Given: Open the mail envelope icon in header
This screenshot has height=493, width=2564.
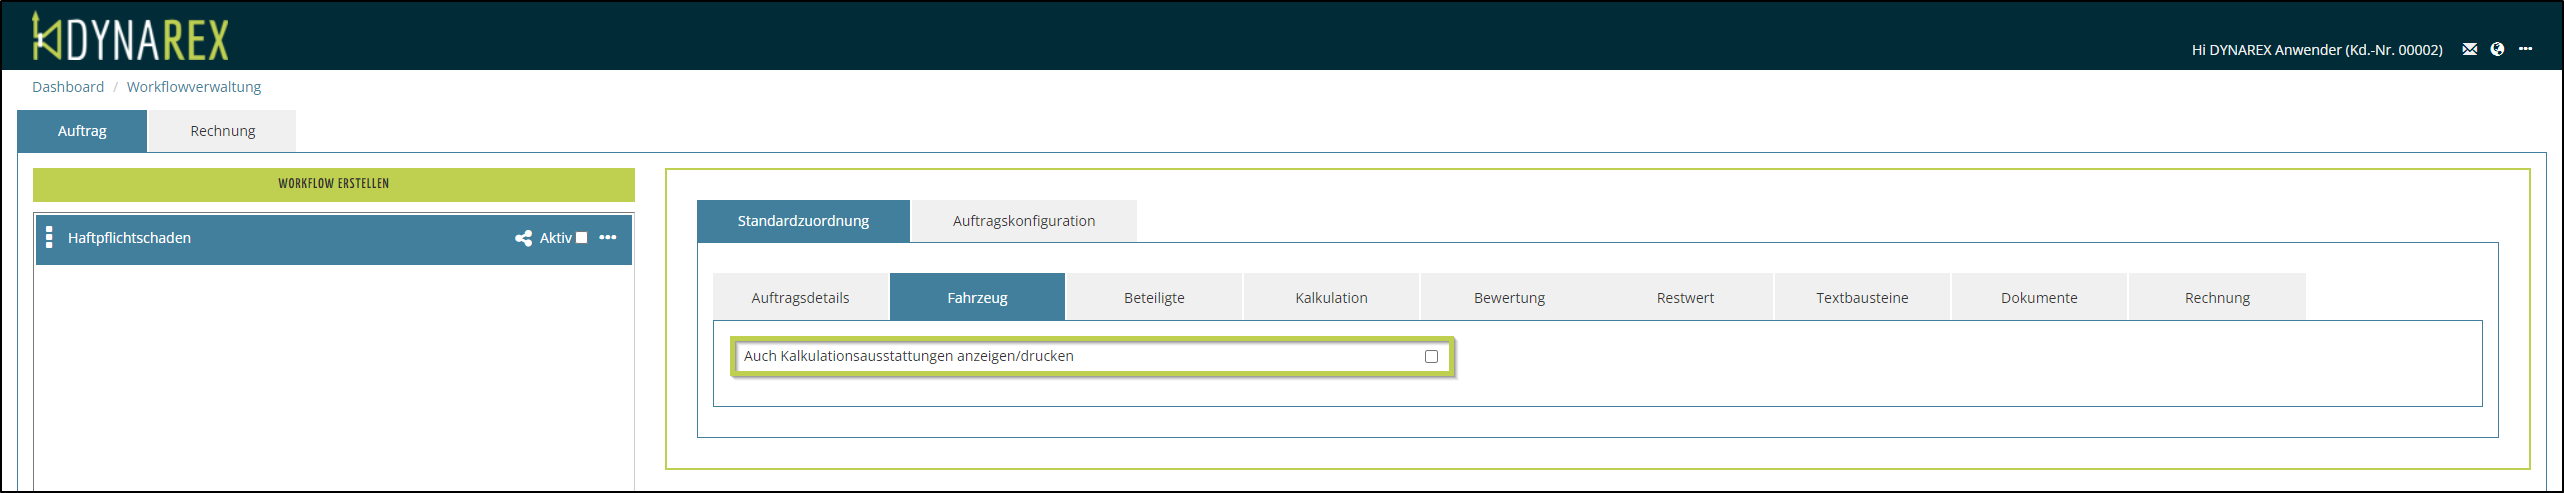Looking at the screenshot, I should coord(2469,49).
